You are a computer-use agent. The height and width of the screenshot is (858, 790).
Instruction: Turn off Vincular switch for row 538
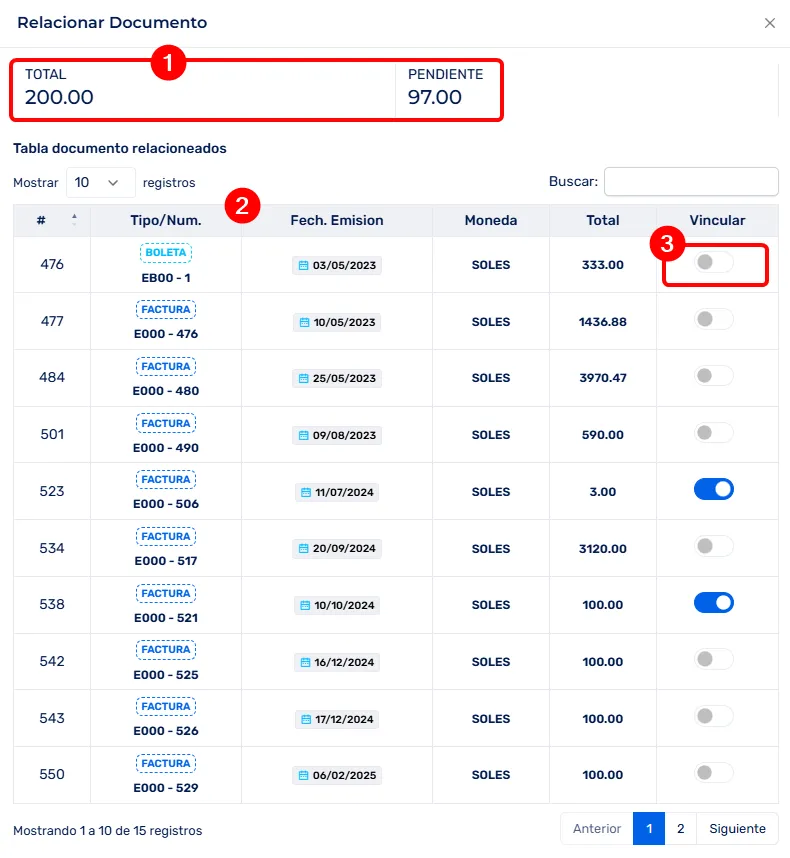pos(714,603)
